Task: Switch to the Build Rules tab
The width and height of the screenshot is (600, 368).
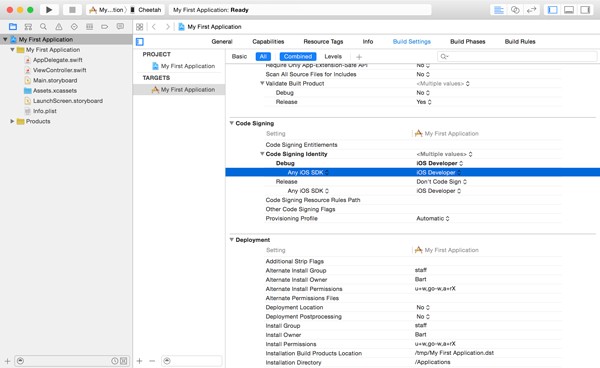Action: [x=520, y=41]
